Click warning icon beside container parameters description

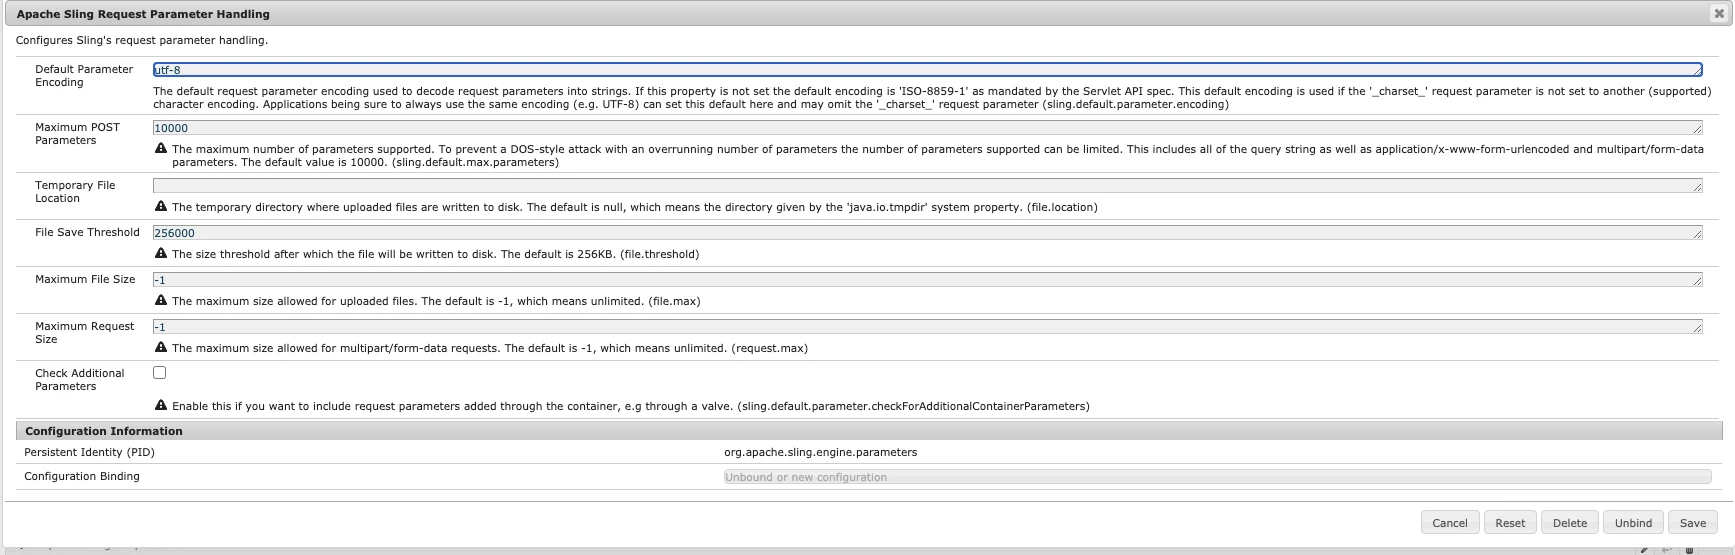[161, 406]
